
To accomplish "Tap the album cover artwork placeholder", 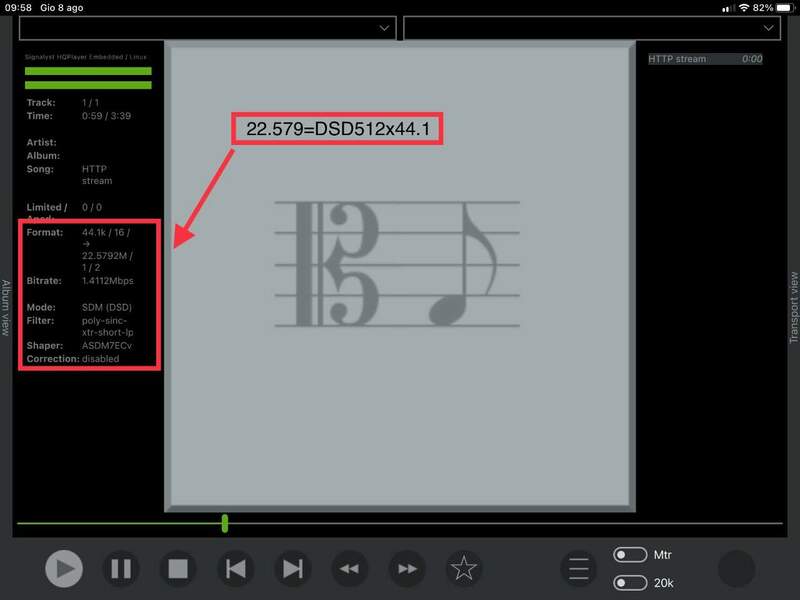I will 399,275.
